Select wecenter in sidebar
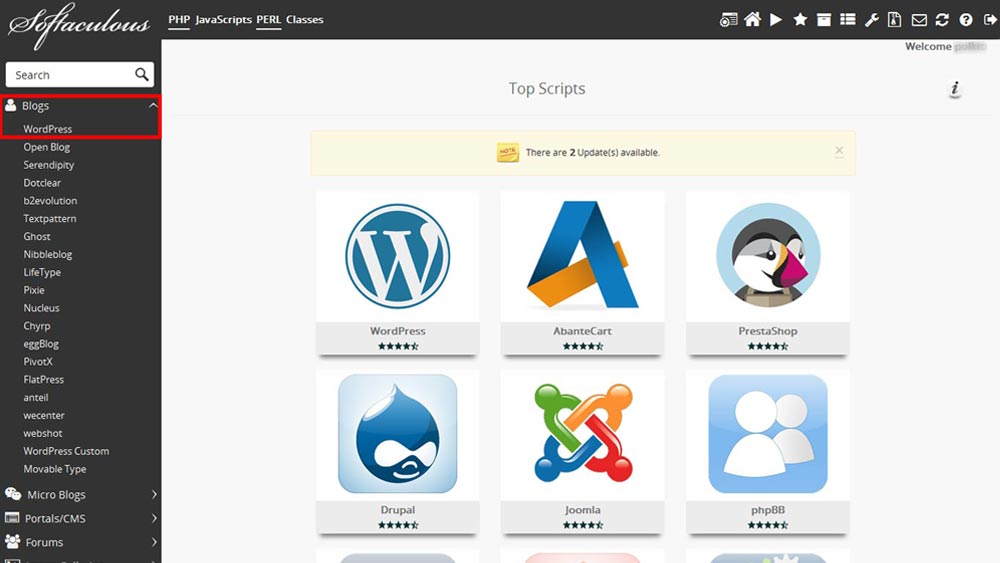Viewport: 1000px width, 563px height. click(x=44, y=415)
